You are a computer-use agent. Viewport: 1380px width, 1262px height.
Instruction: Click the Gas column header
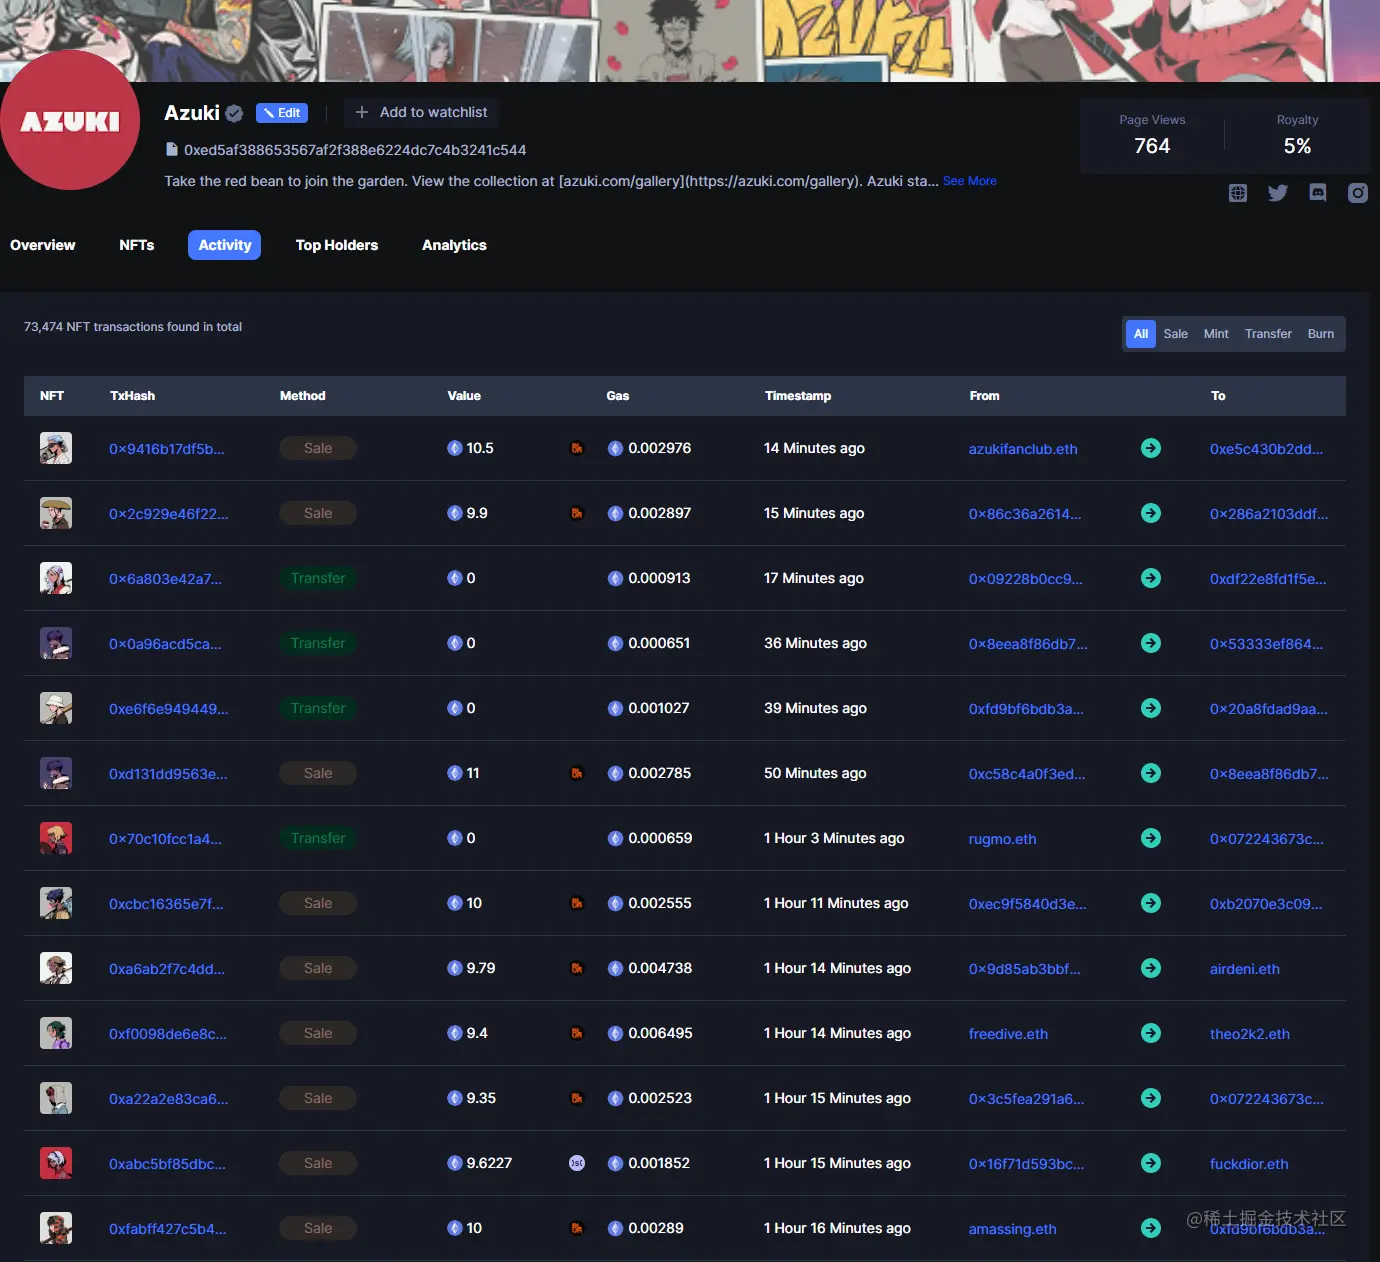coord(618,396)
